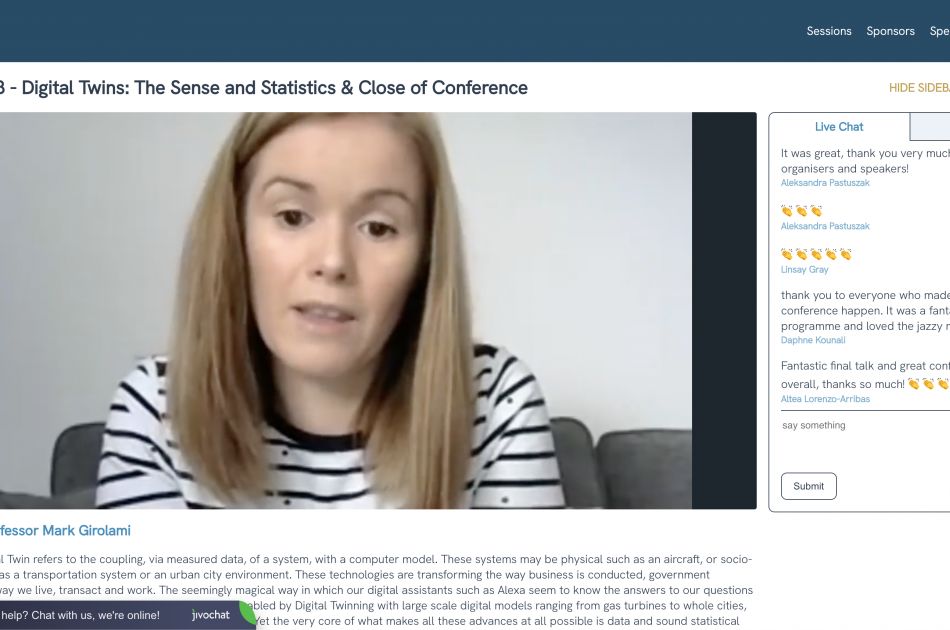950x630 pixels.
Task: Select the tab next to Live Chat
Action: tap(930, 127)
